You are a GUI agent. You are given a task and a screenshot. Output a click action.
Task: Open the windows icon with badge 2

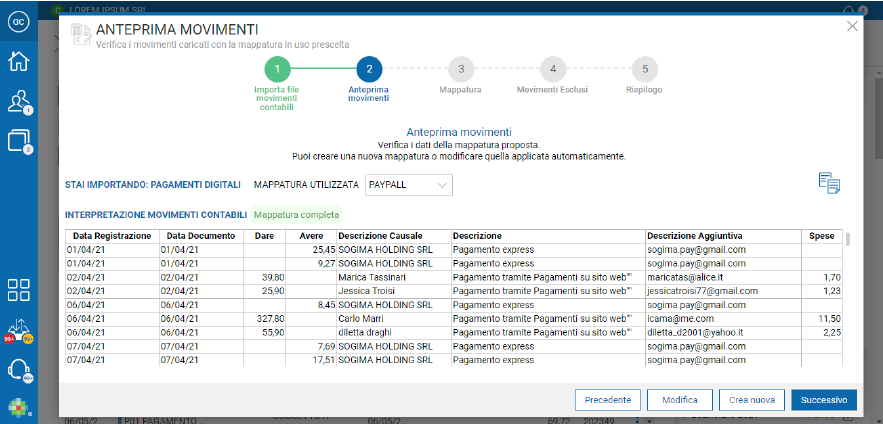[19, 141]
